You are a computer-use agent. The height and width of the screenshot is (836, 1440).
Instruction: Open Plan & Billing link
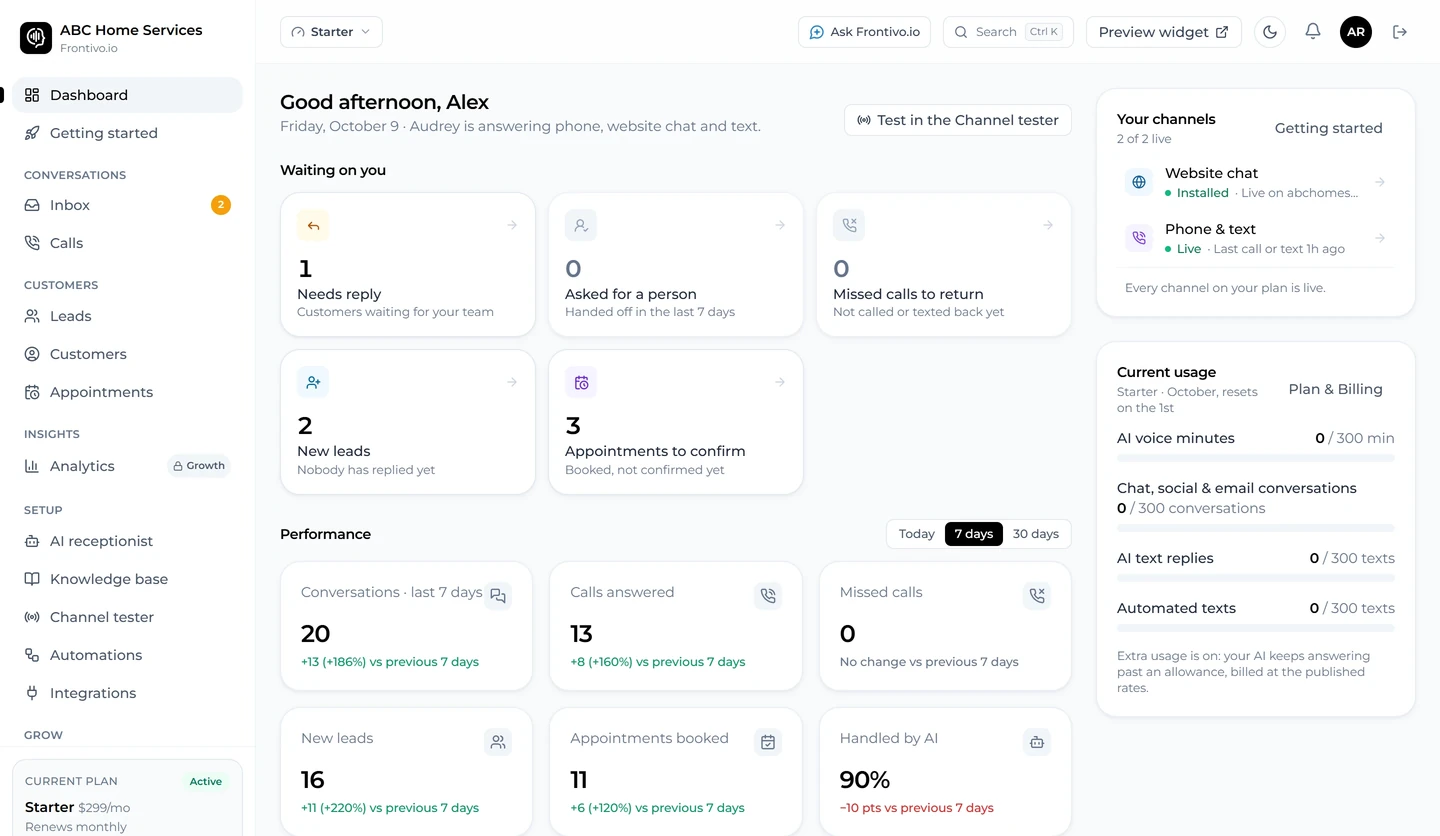pyautogui.click(x=1335, y=389)
